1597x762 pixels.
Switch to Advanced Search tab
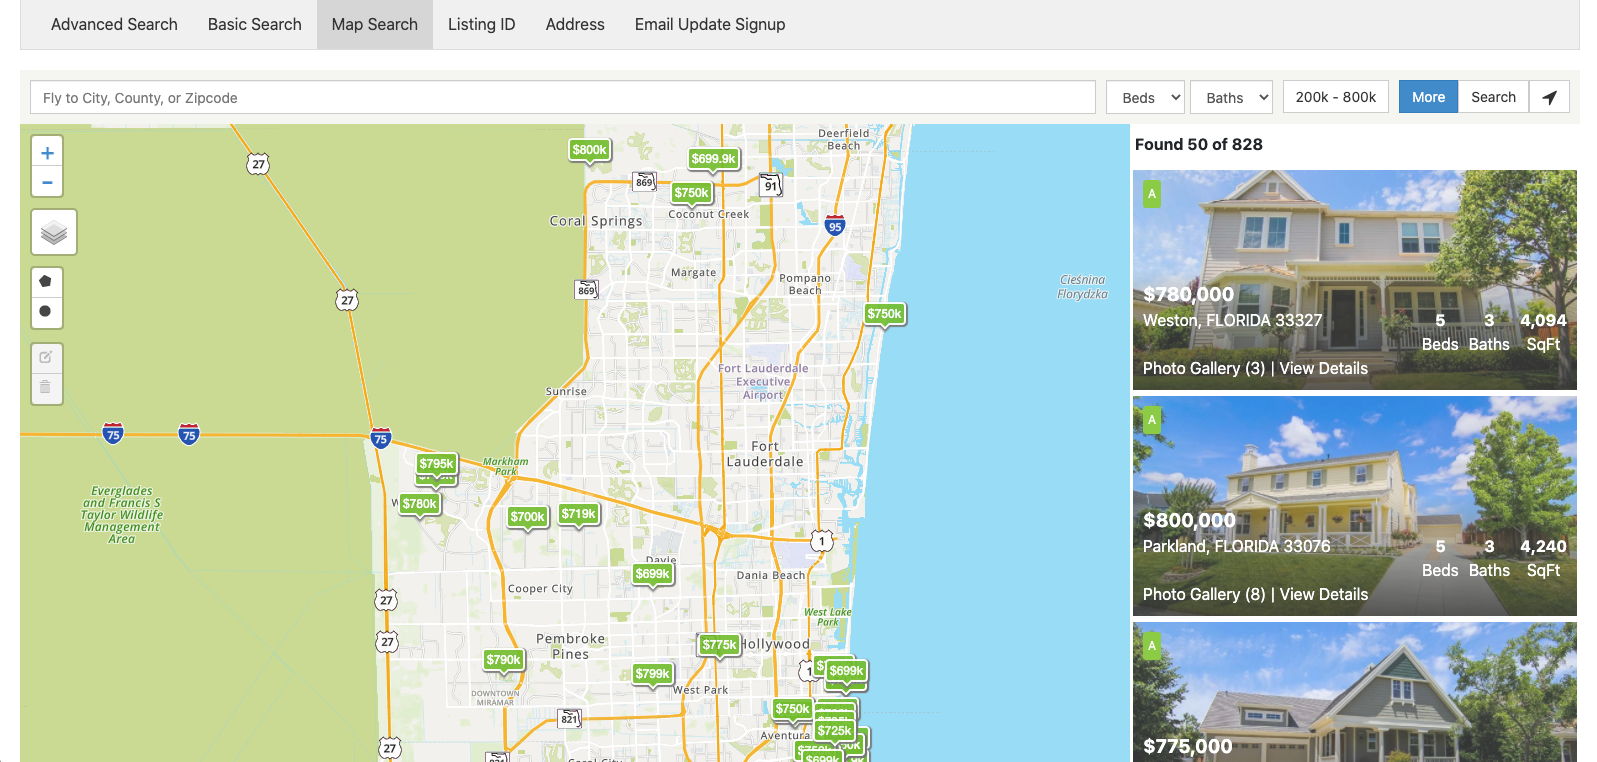[x=114, y=24]
